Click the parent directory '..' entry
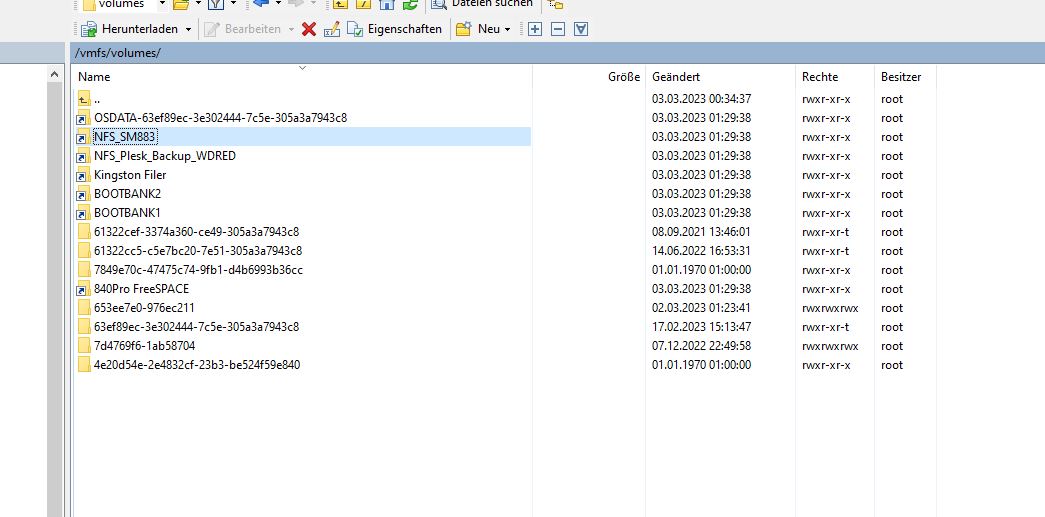 [x=96, y=99]
